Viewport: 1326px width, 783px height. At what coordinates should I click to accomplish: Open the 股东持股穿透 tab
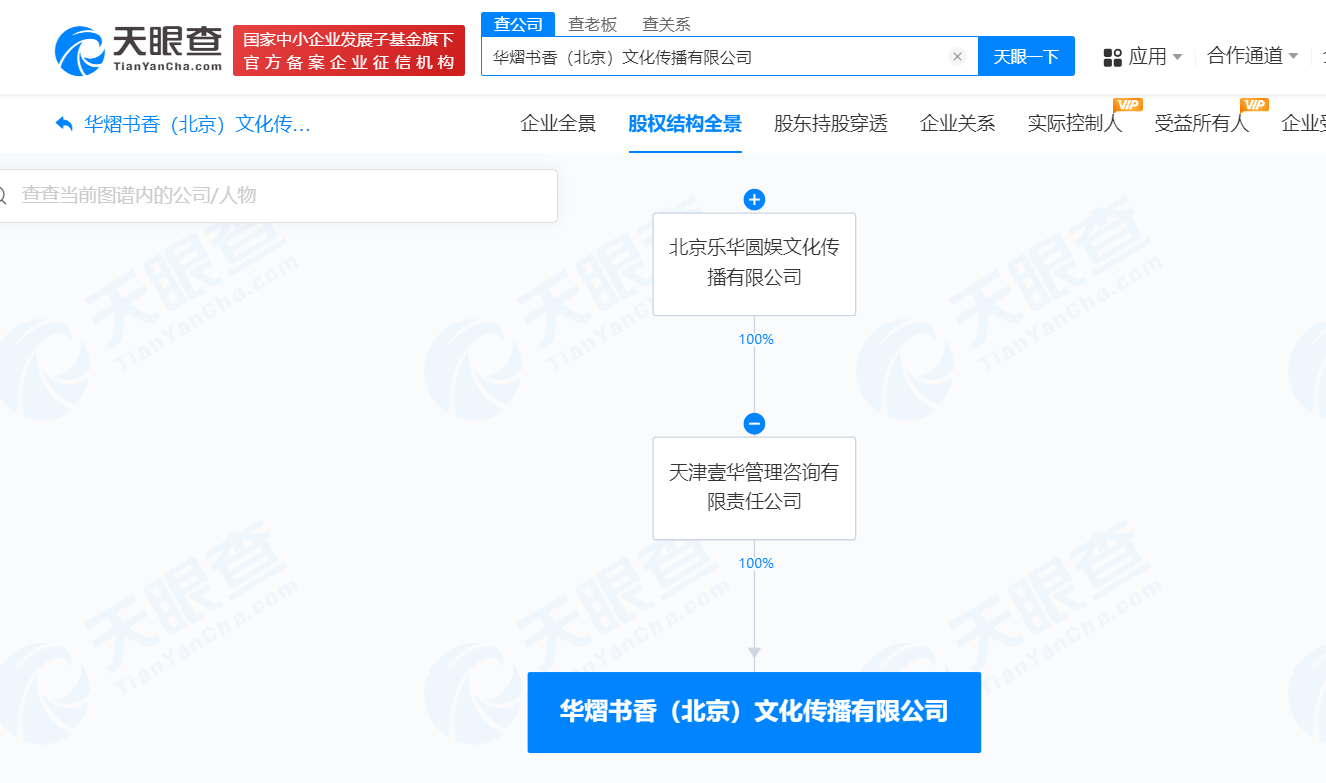point(831,124)
